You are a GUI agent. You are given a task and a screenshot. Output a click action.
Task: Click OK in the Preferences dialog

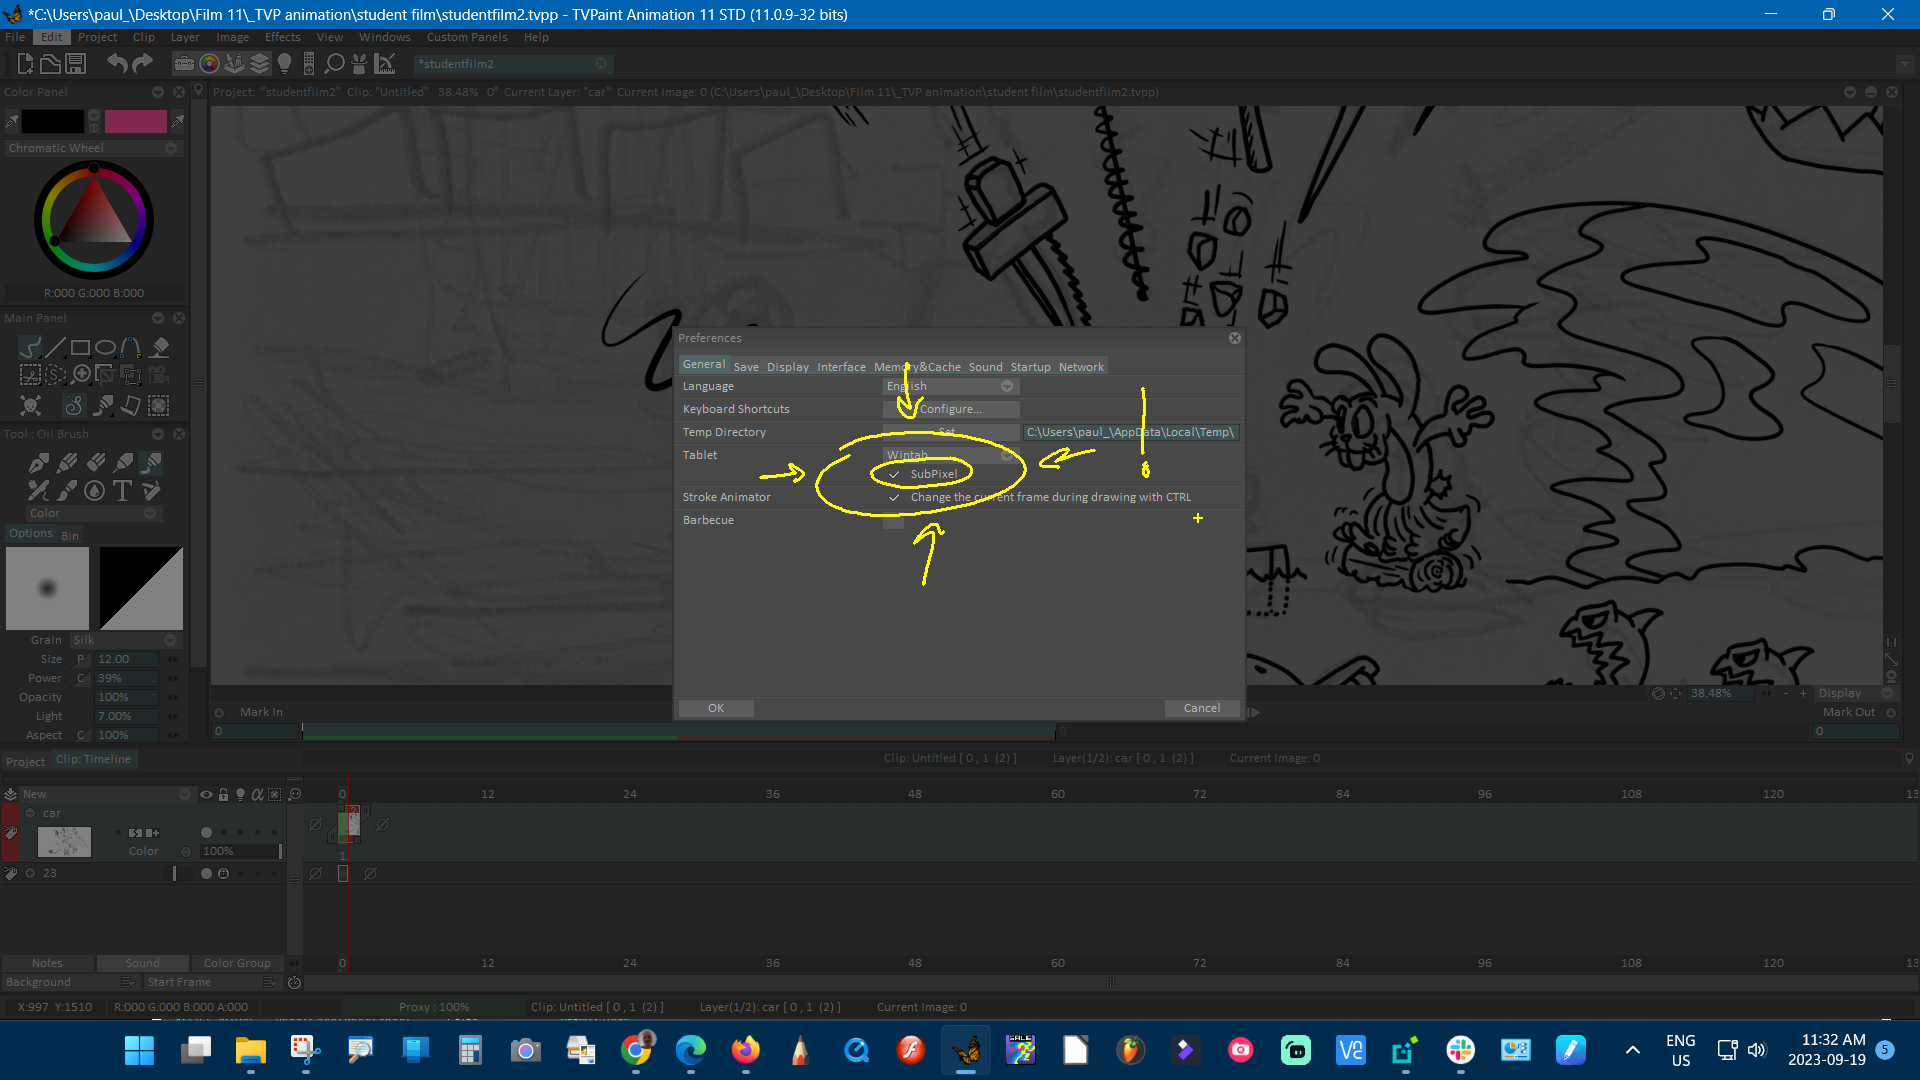pyautogui.click(x=716, y=708)
